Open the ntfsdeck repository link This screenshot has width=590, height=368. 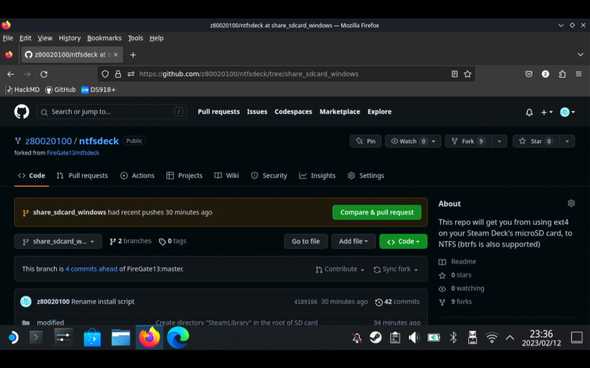click(x=99, y=141)
